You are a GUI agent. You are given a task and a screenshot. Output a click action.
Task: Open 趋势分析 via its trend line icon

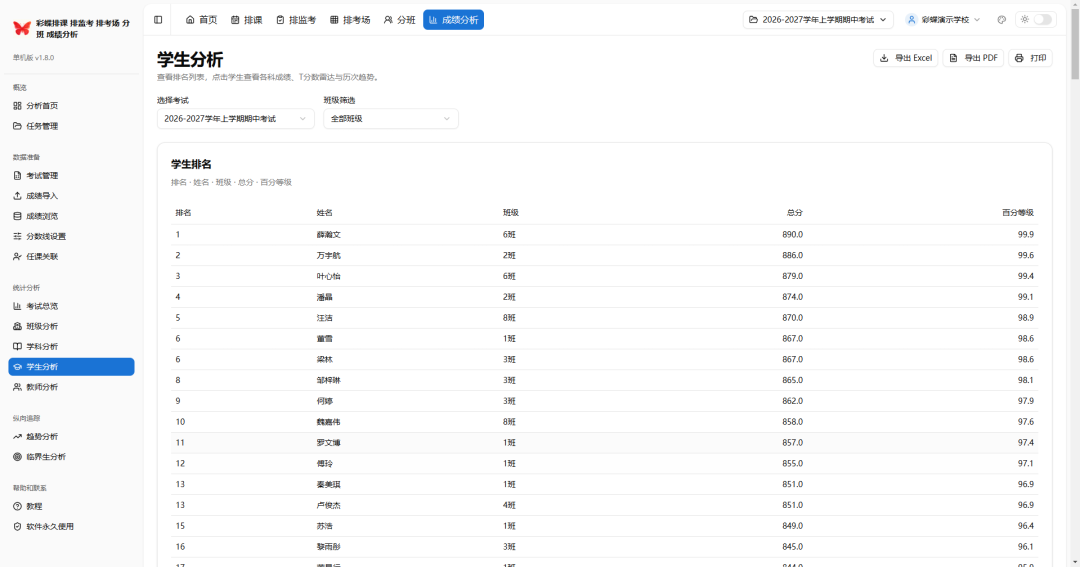(x=17, y=437)
